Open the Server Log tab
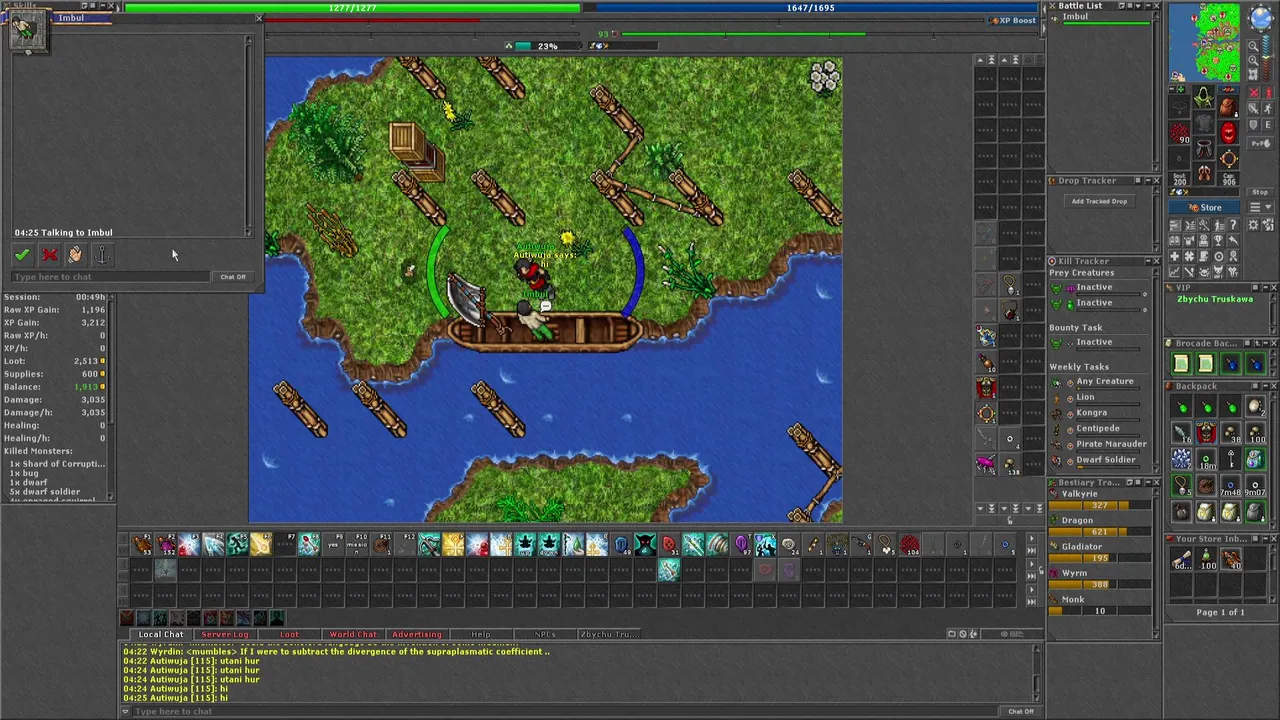The height and width of the screenshot is (720, 1280). (x=225, y=634)
